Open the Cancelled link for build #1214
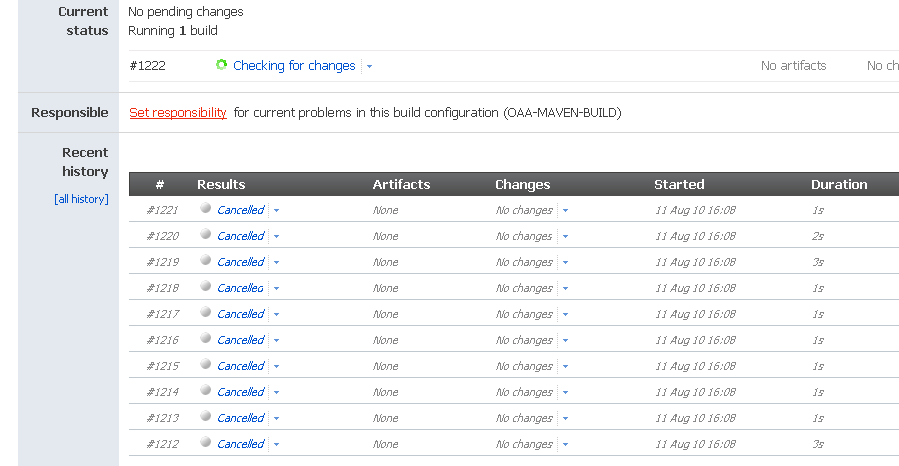Screen dimensions: 899x466 pos(241,392)
